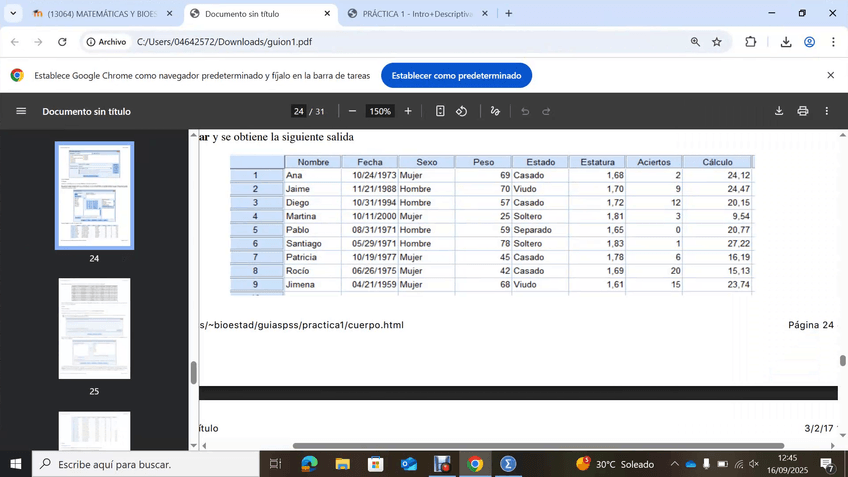Click the page number input field
This screenshot has height=477, width=848.
pyautogui.click(x=298, y=111)
